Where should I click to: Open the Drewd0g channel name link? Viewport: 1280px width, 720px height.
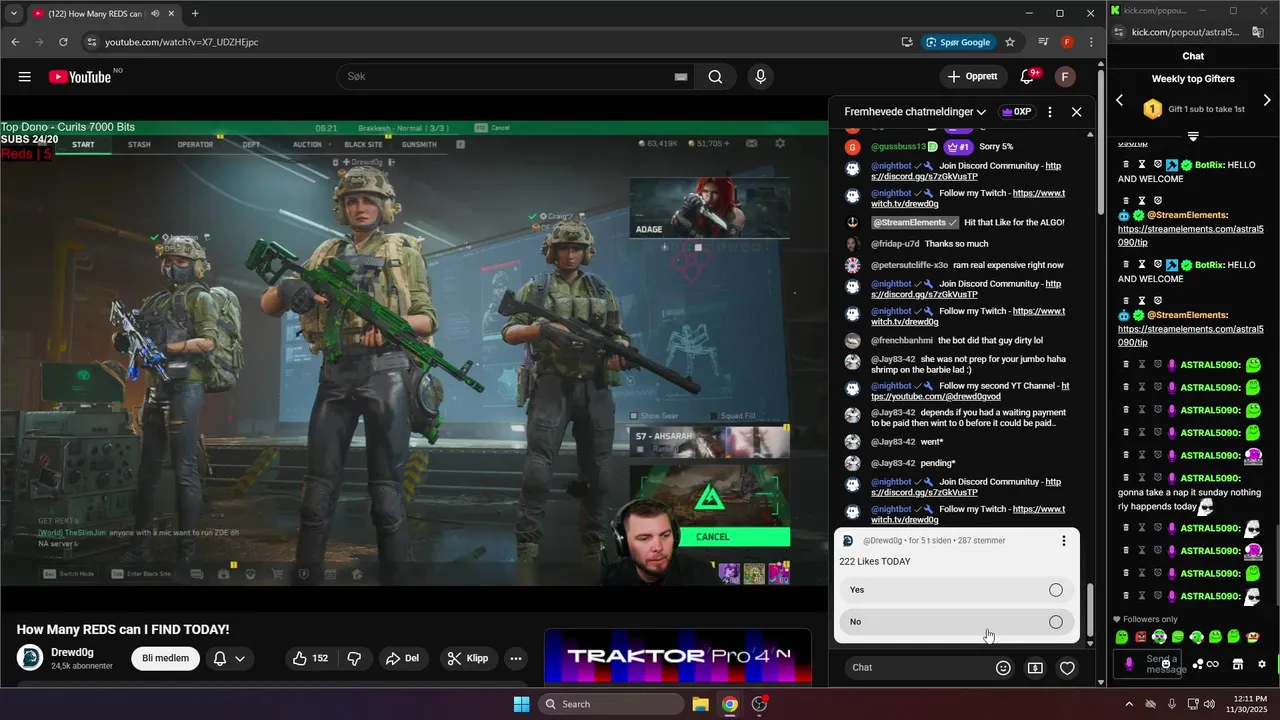[x=72, y=653]
